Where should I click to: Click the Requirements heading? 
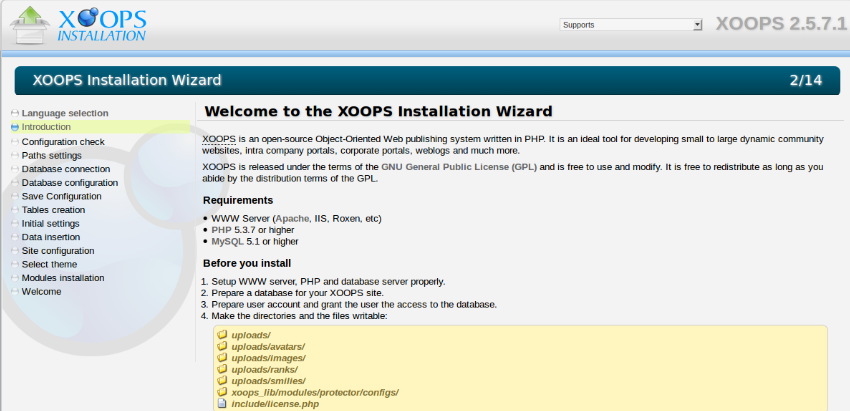pyautogui.click(x=238, y=200)
